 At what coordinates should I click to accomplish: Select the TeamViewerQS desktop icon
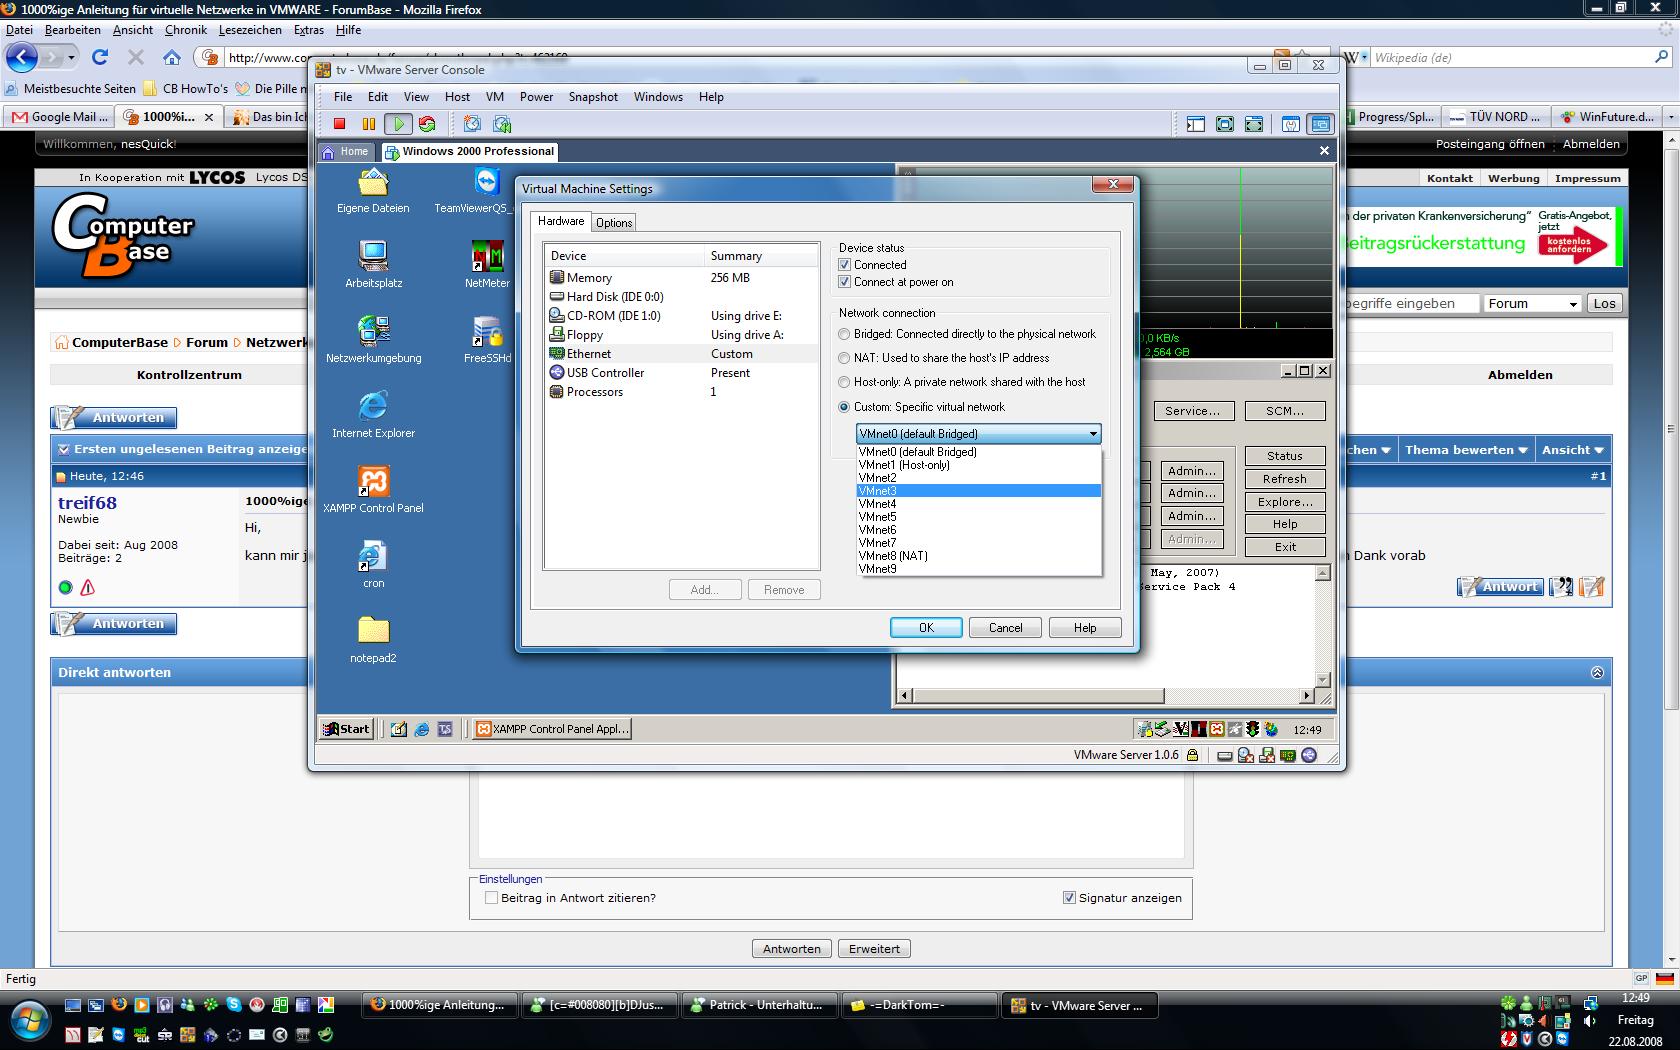click(487, 191)
